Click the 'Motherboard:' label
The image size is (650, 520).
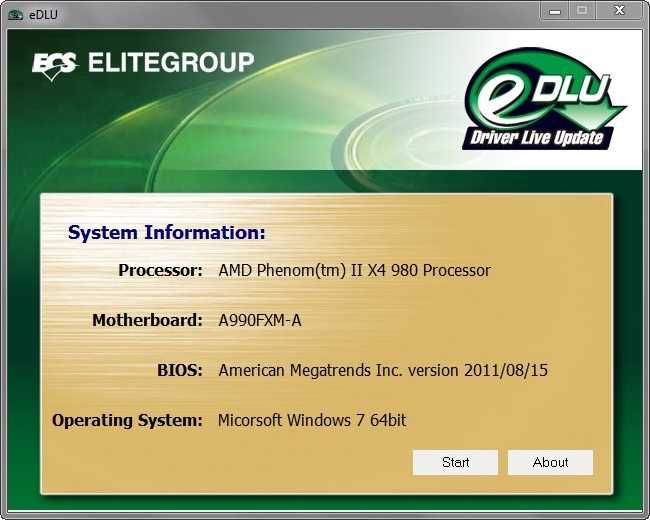(147, 320)
